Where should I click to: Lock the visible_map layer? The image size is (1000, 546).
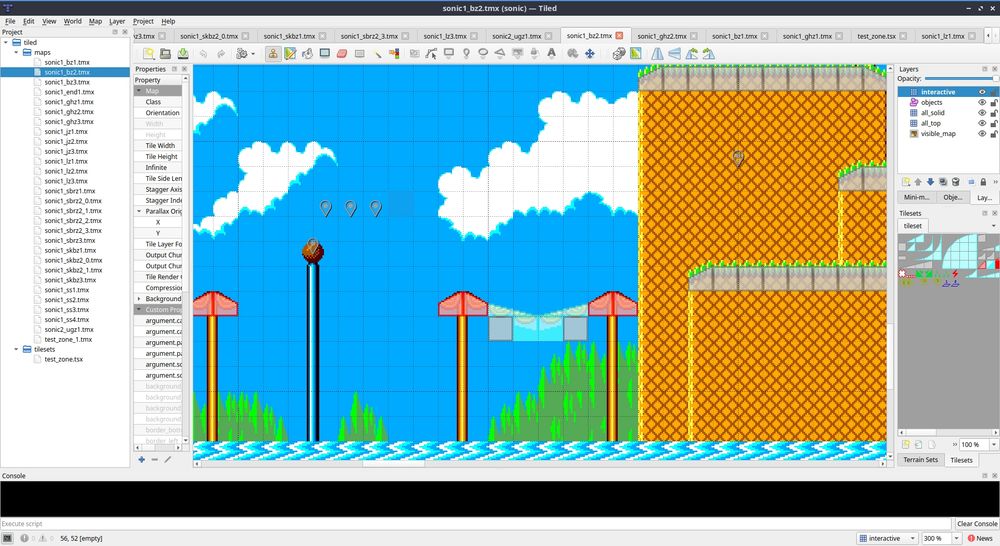(x=994, y=134)
